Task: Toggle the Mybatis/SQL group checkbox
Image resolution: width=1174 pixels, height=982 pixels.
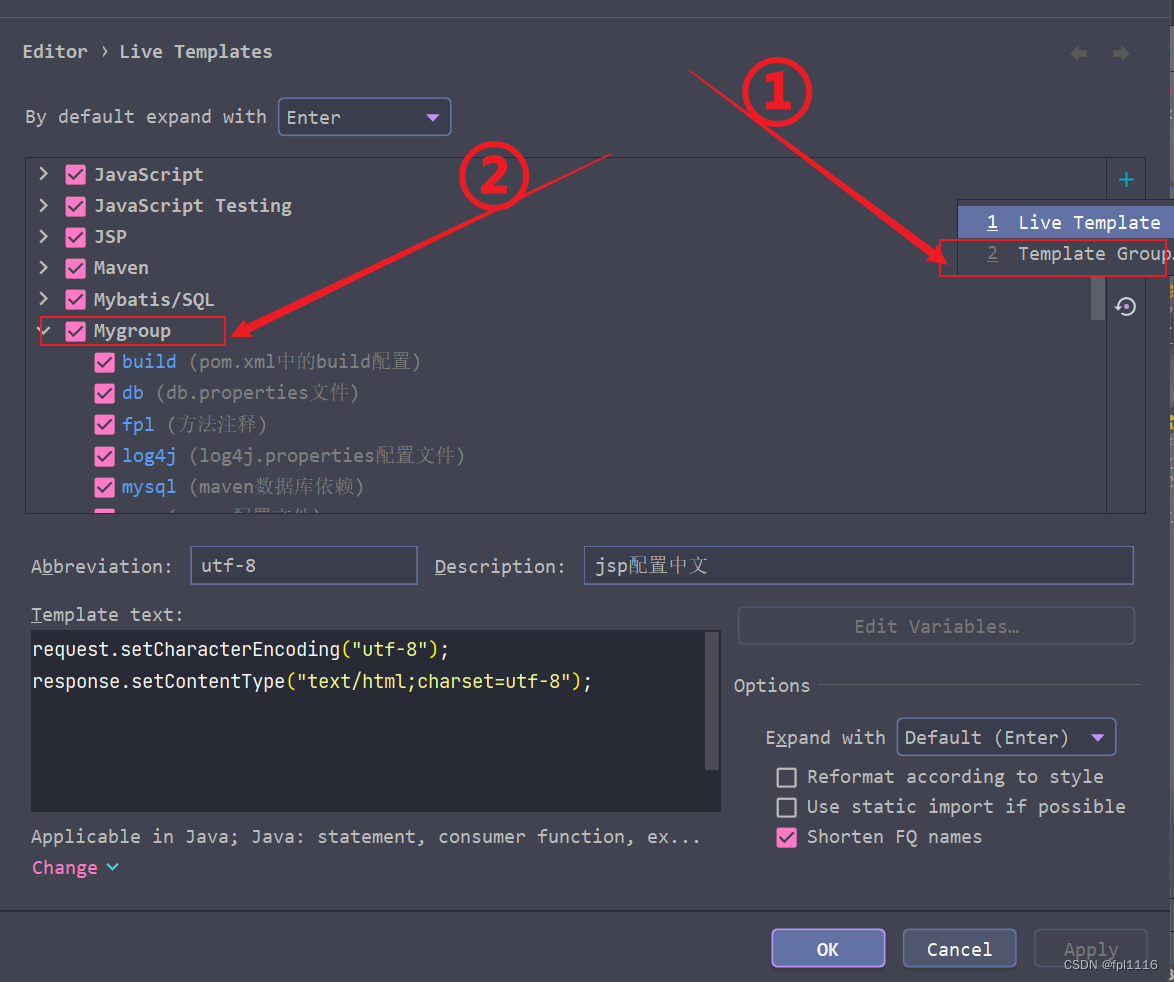Action: click(76, 299)
